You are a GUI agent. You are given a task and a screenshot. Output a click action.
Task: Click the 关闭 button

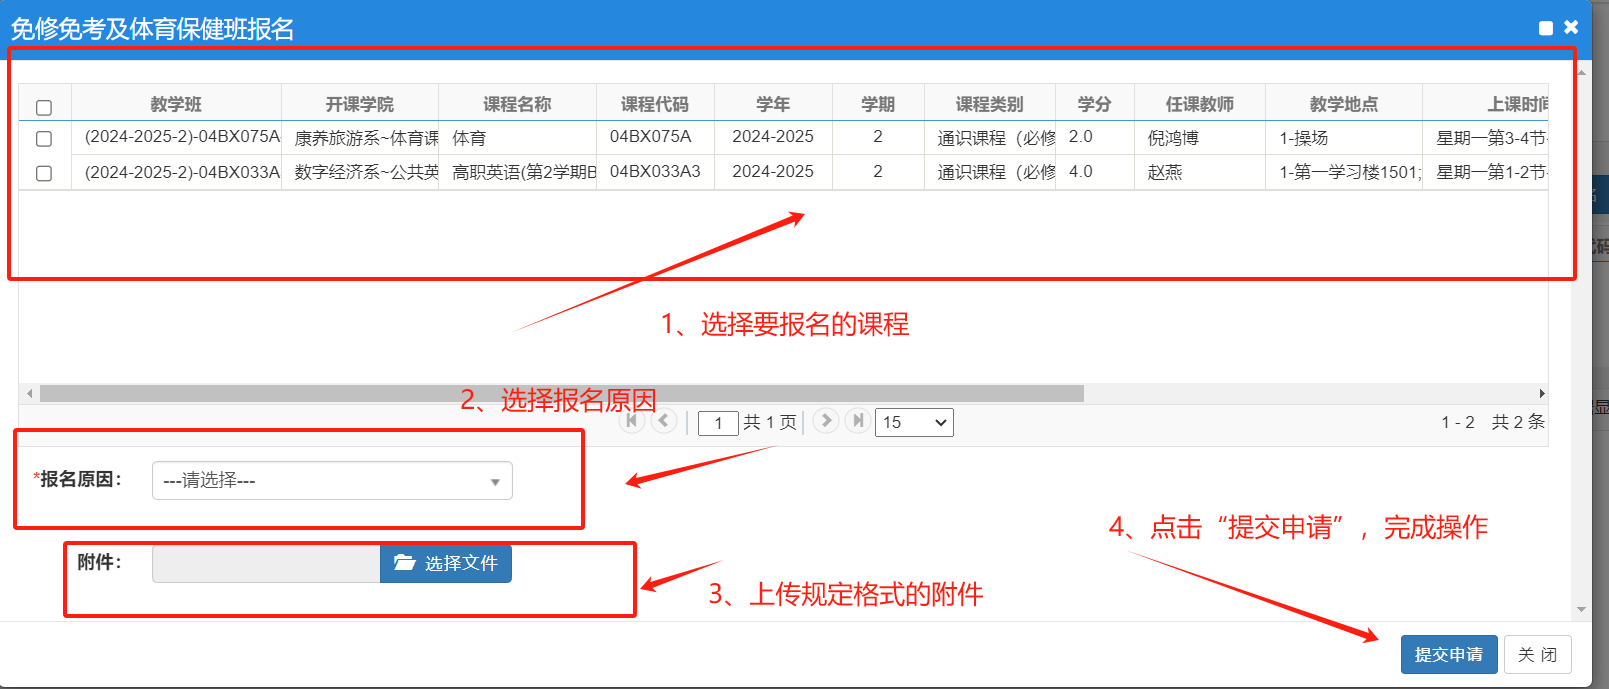[x=1537, y=655]
